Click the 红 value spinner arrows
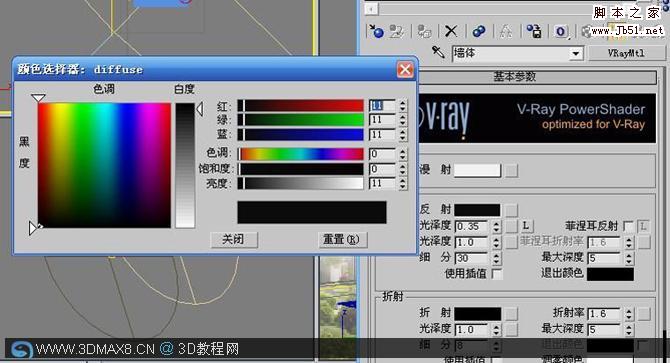 click(x=403, y=105)
